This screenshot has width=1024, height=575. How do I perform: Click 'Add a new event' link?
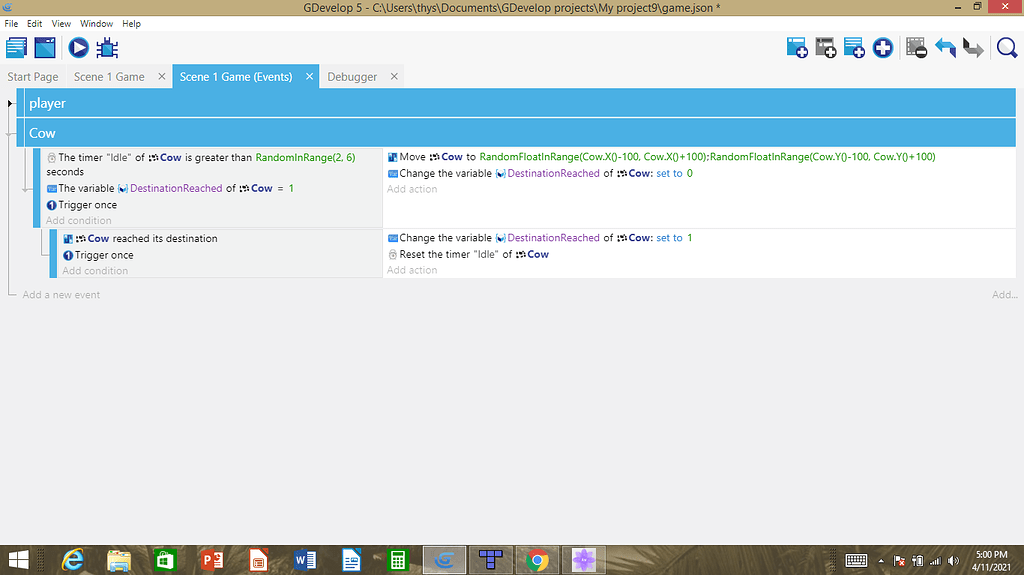pyautogui.click(x=61, y=295)
